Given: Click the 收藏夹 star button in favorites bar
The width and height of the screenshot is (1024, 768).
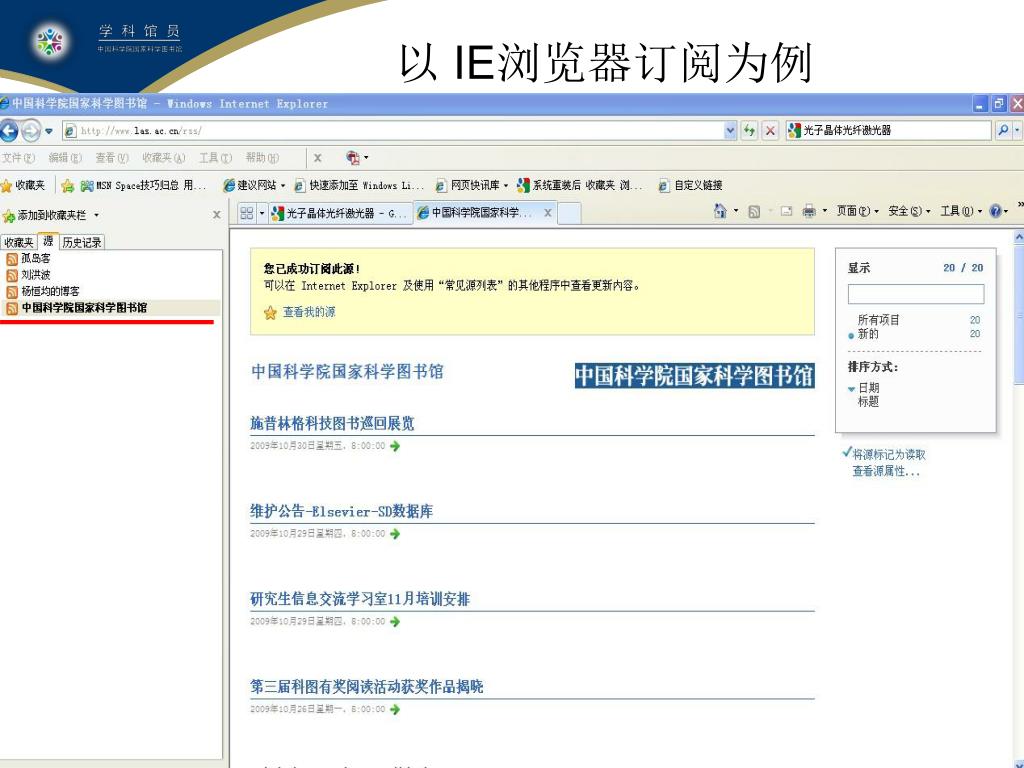Looking at the screenshot, I should click(24, 185).
